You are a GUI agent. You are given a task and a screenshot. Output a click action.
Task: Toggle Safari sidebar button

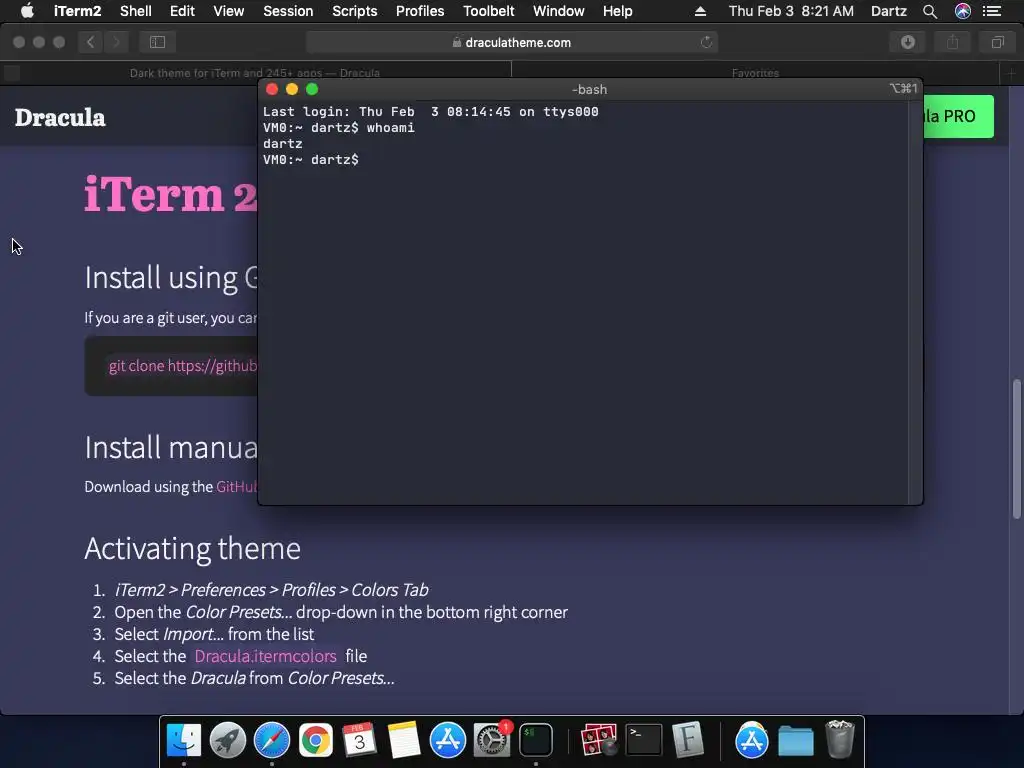click(x=157, y=42)
